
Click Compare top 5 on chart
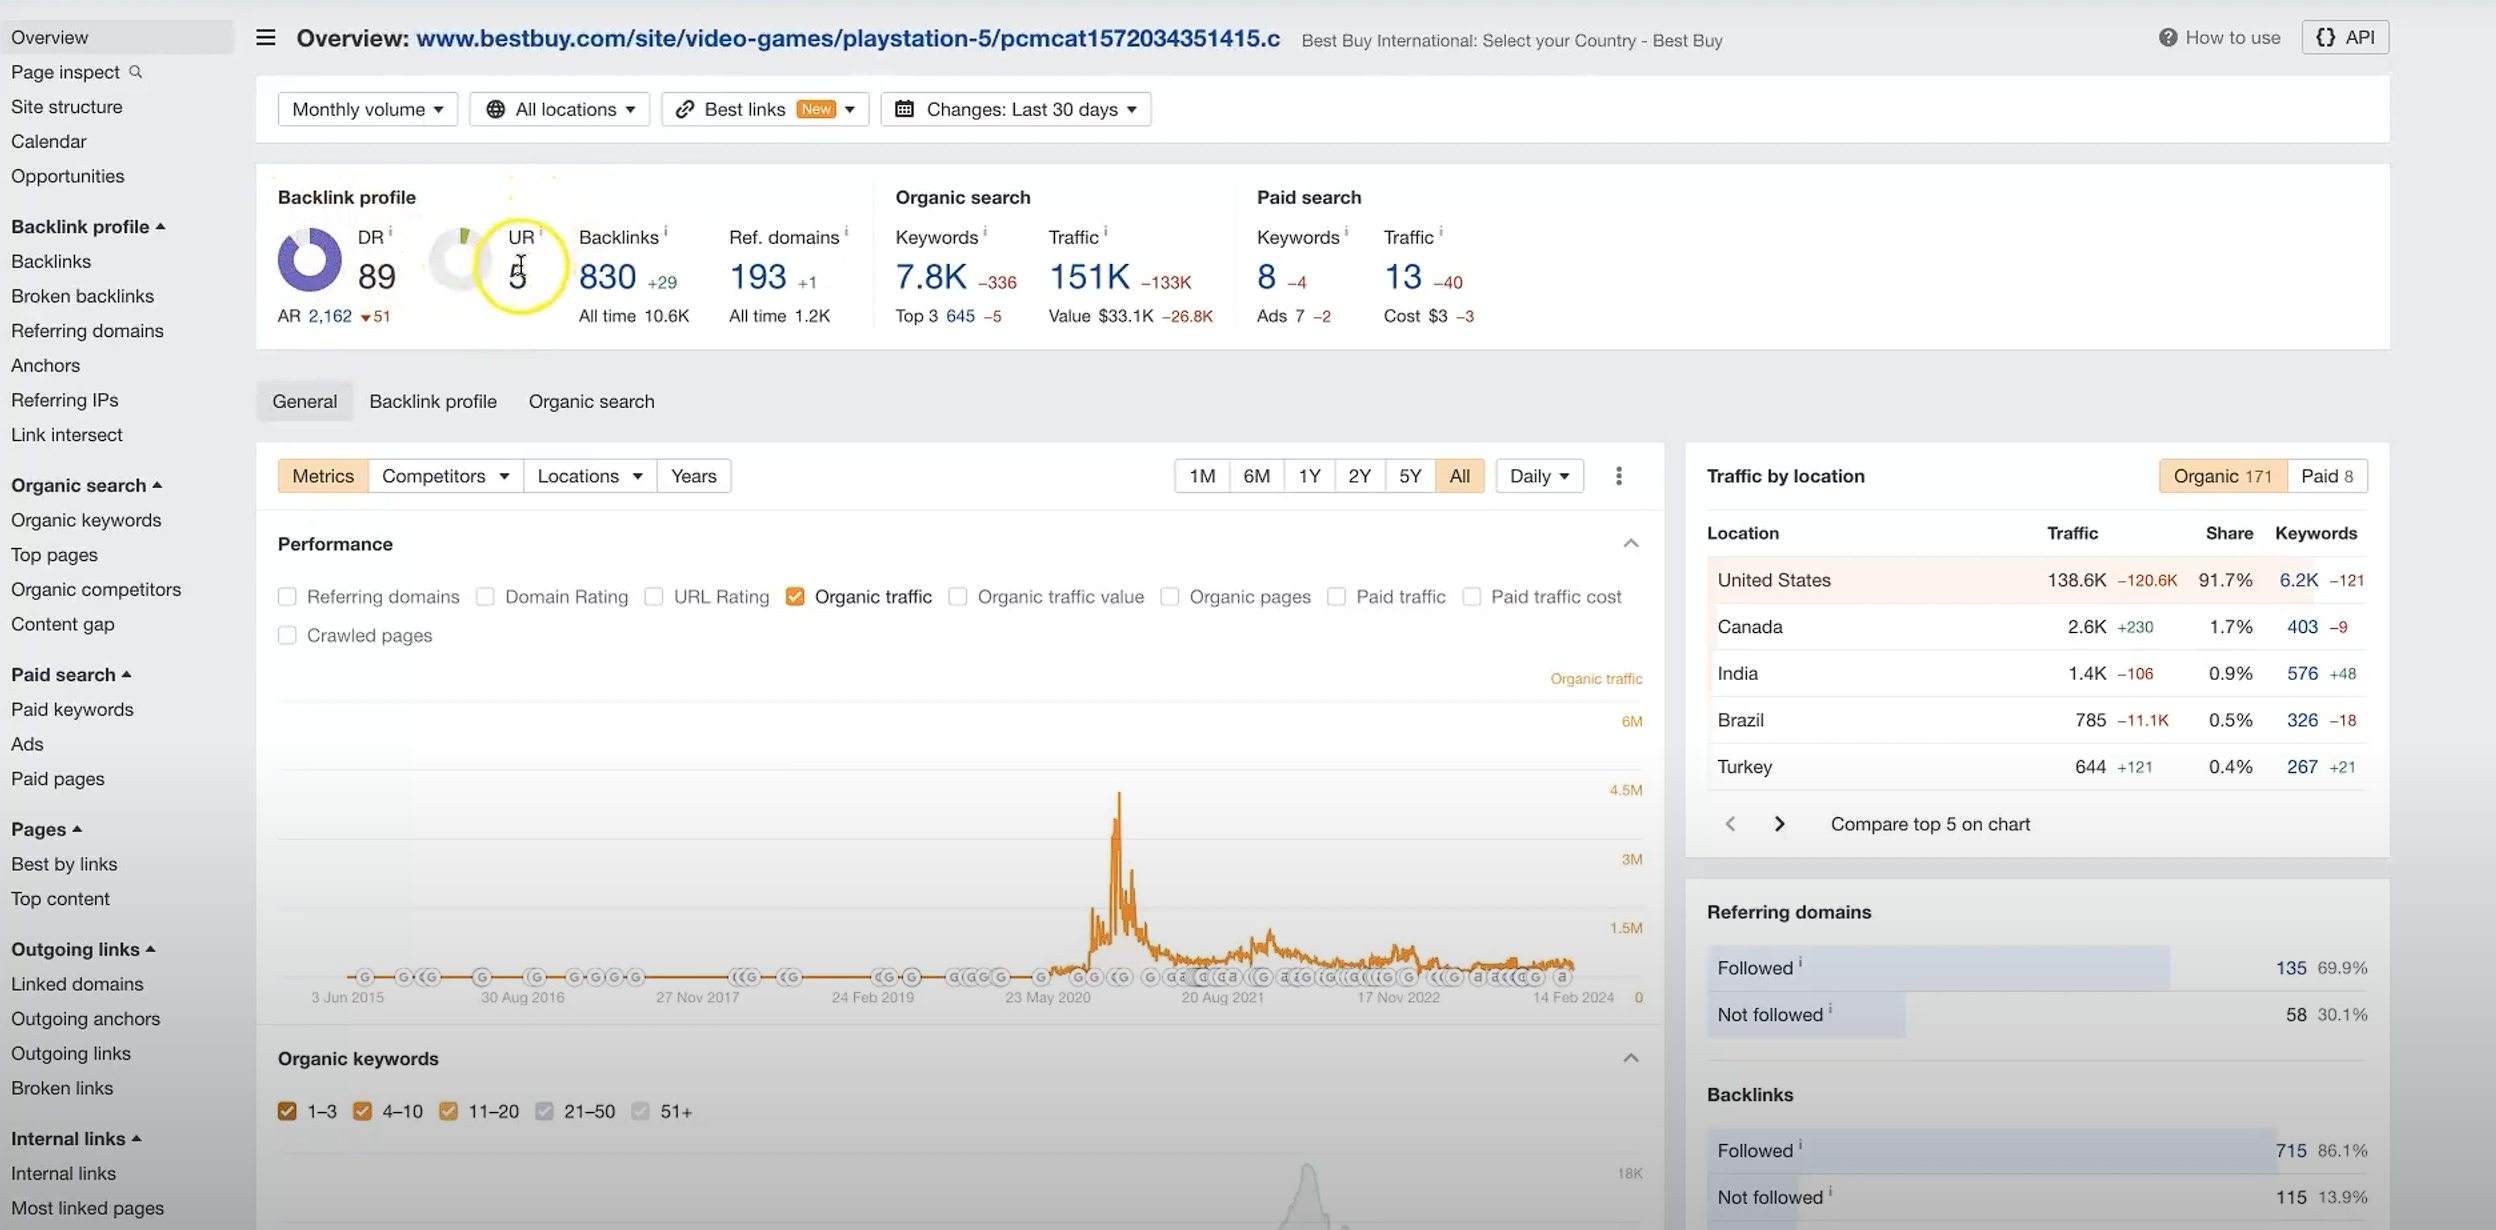coord(1929,823)
